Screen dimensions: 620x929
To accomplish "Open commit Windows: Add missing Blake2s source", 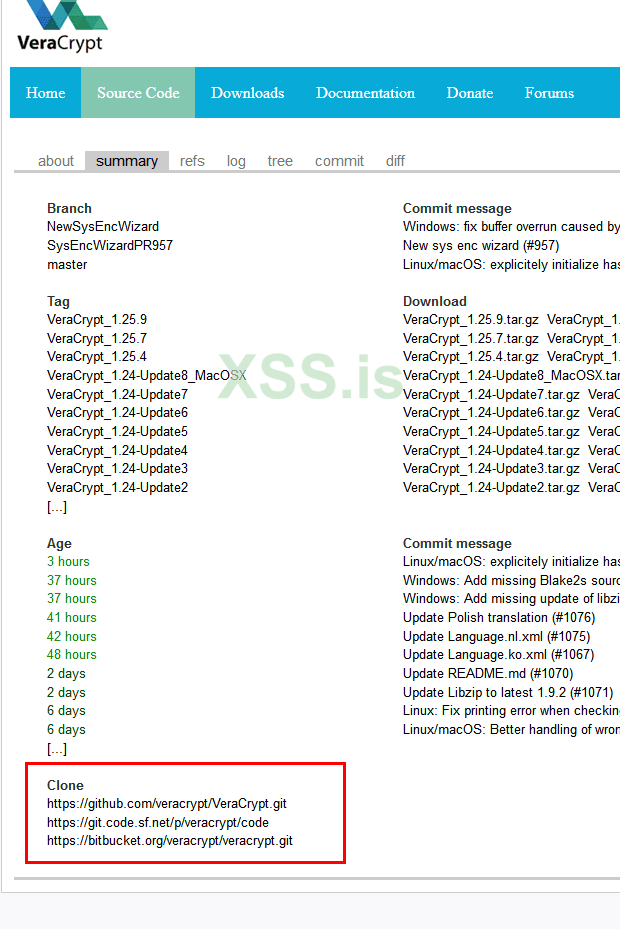I will [x=512, y=581].
